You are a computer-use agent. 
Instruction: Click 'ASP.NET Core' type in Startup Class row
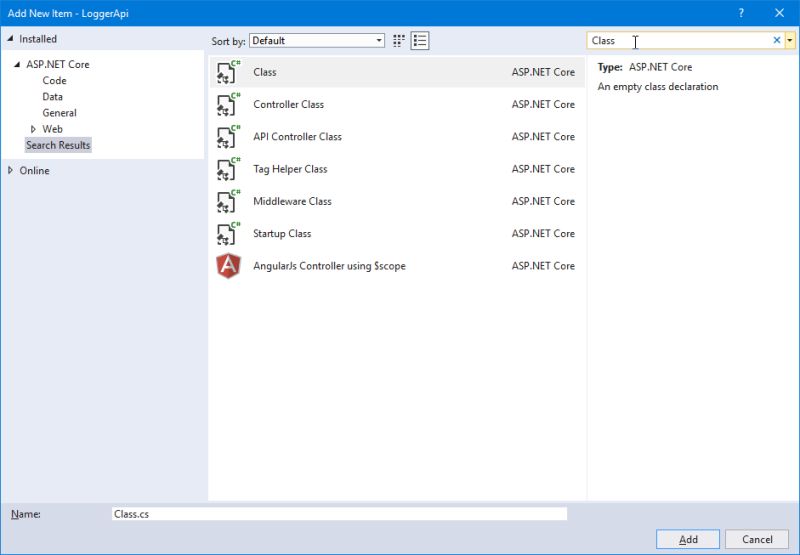[x=543, y=234]
